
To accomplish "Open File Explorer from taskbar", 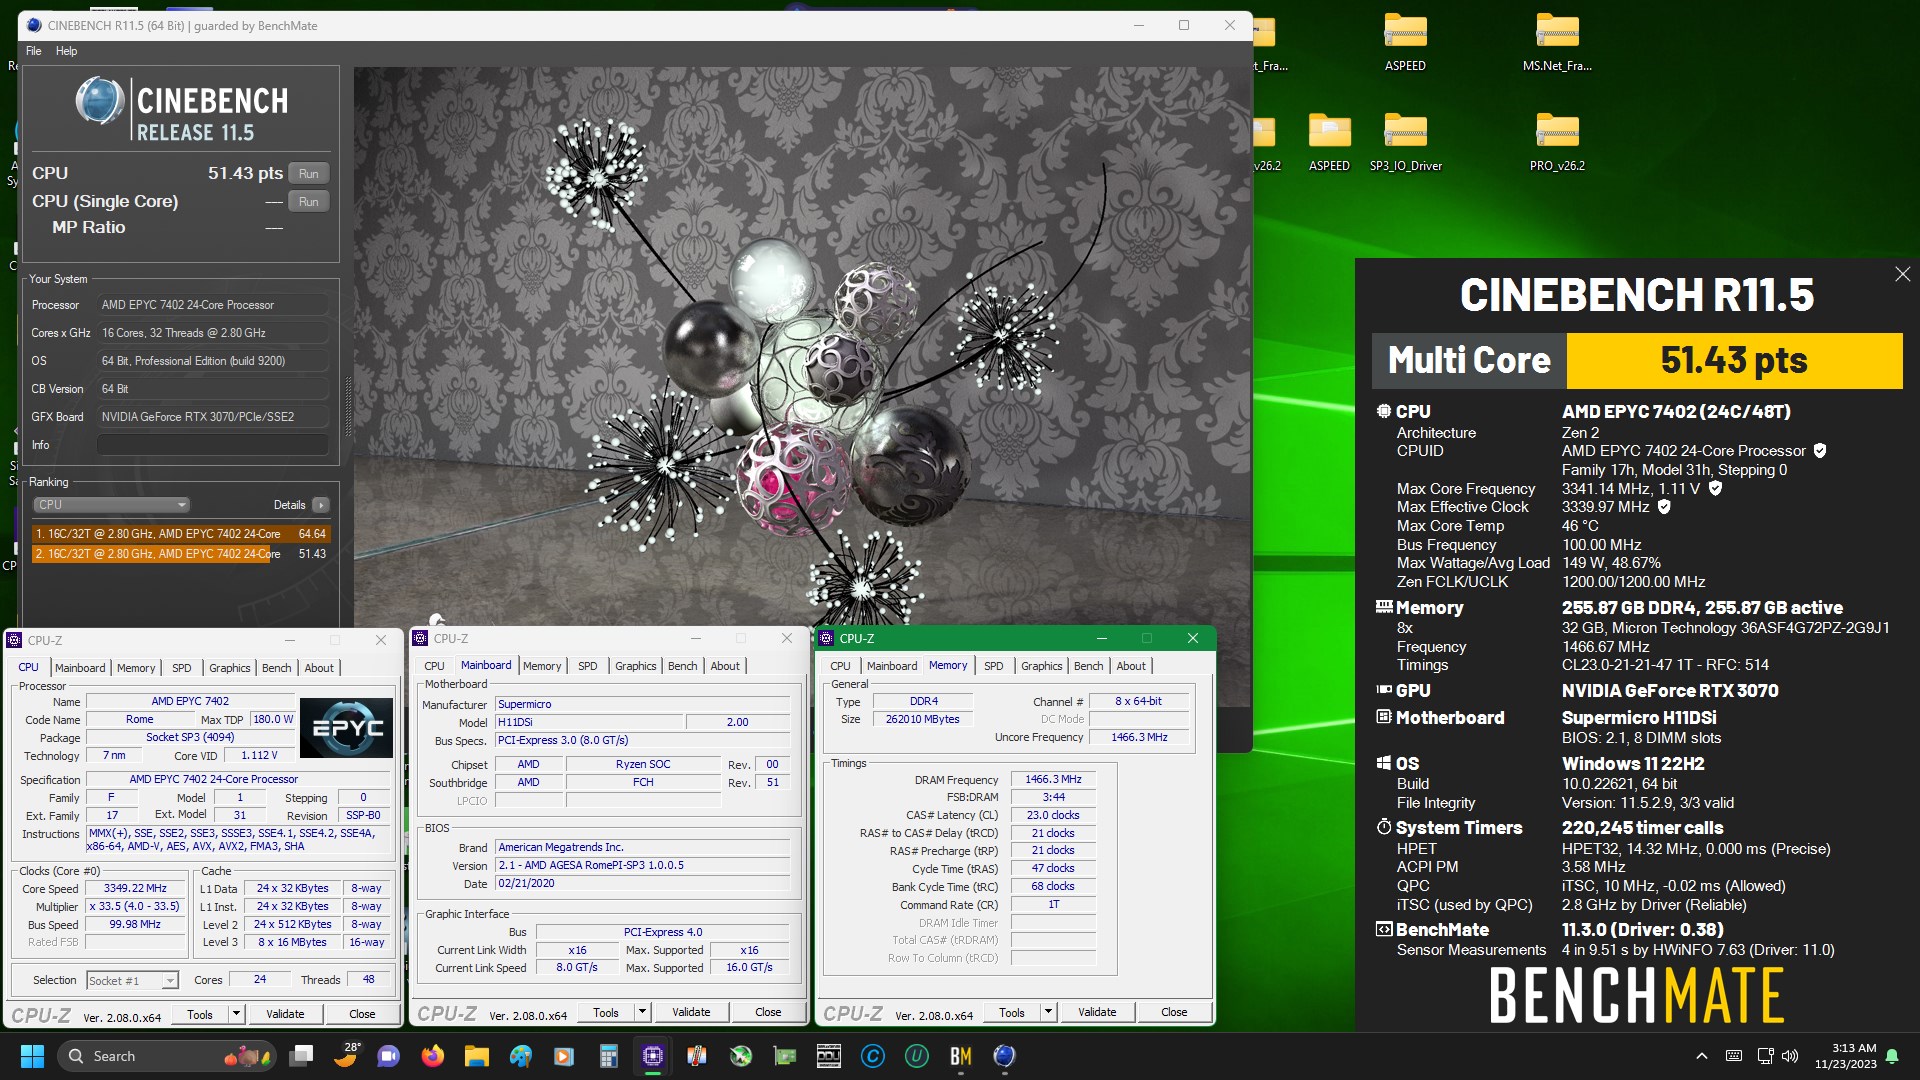I will [x=476, y=1056].
